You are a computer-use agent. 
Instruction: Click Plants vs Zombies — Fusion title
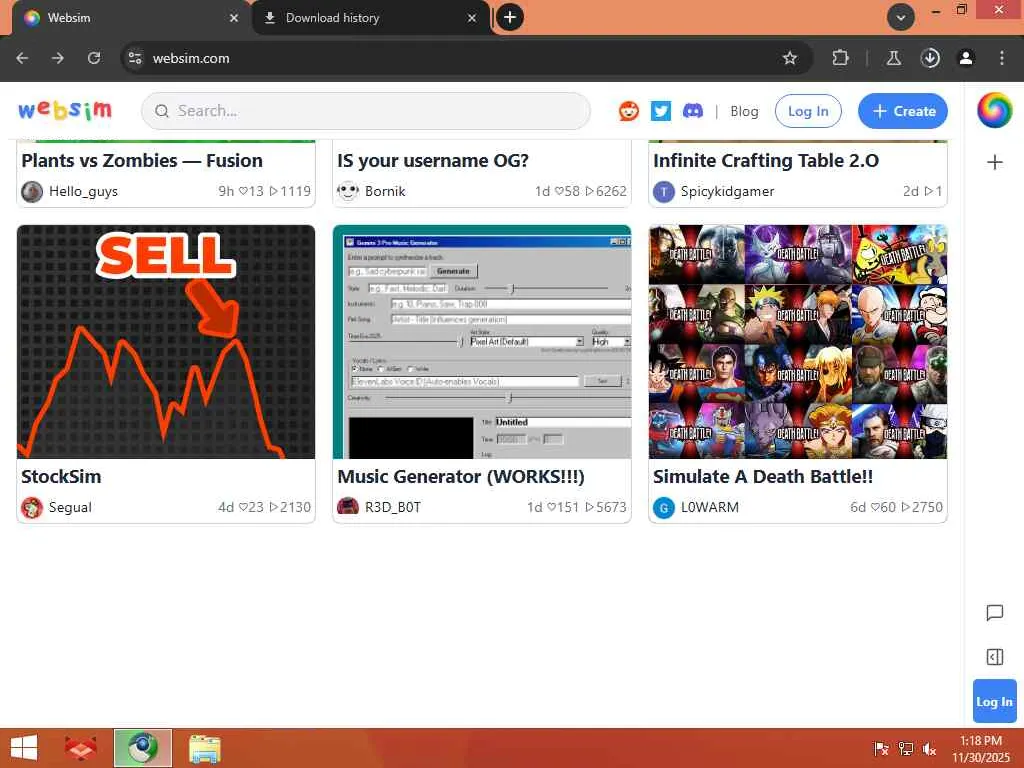point(142,161)
